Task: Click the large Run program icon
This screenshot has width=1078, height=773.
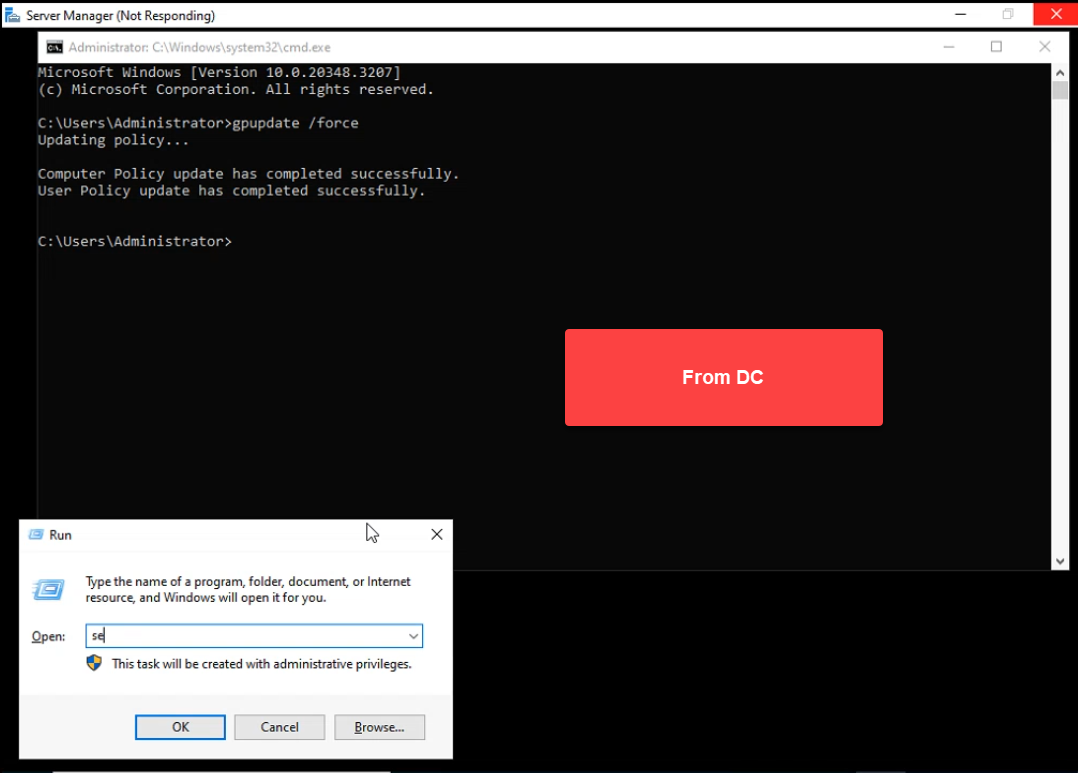Action: pos(48,589)
